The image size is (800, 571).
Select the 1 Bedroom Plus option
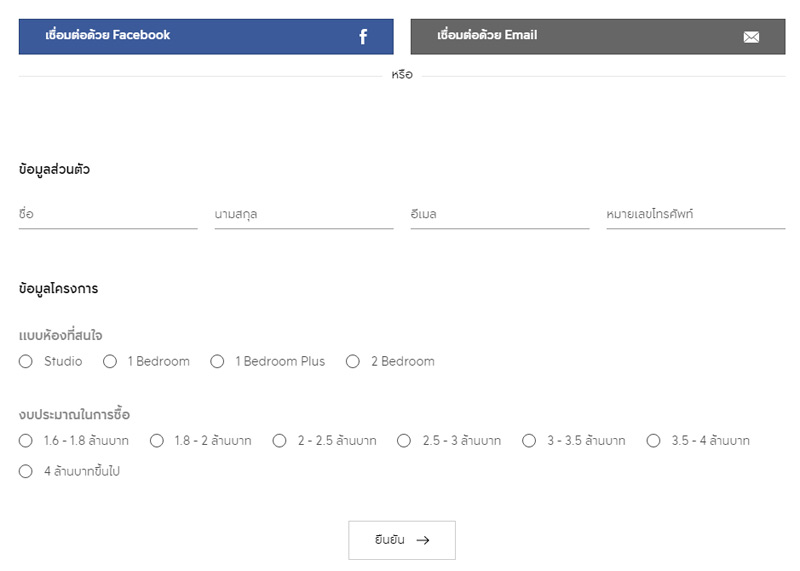(217, 362)
